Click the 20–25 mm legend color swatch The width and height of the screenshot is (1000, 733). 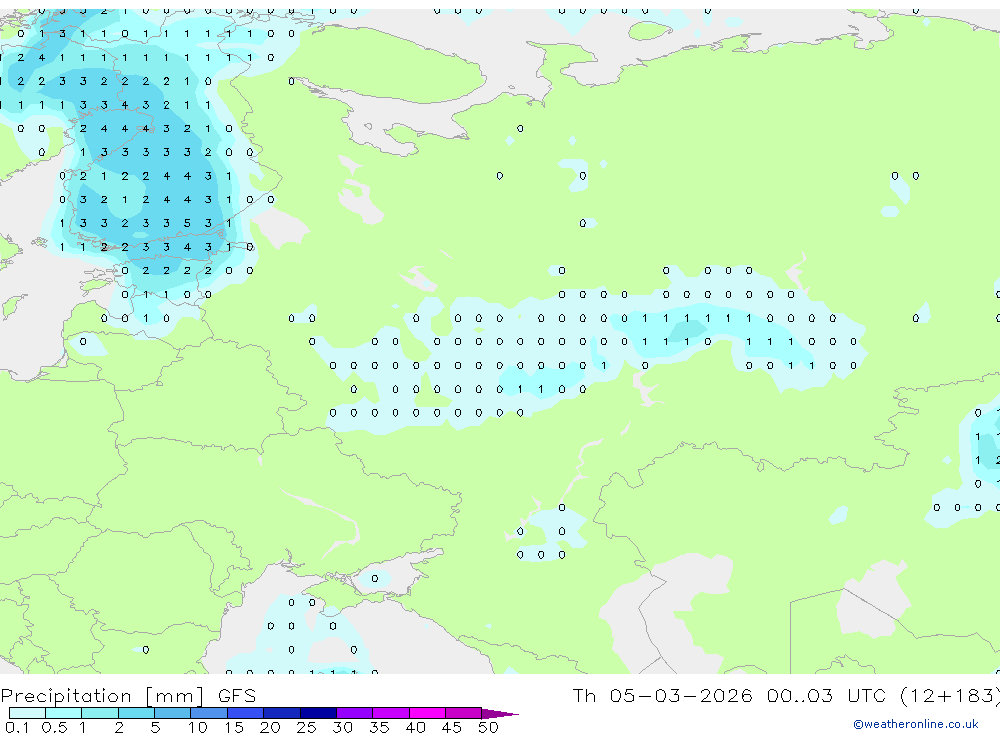pyautogui.click(x=282, y=713)
